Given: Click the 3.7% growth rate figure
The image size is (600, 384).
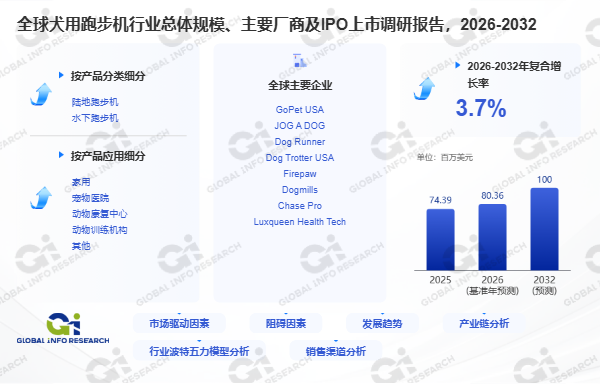Looking at the screenshot, I should 481,108.
